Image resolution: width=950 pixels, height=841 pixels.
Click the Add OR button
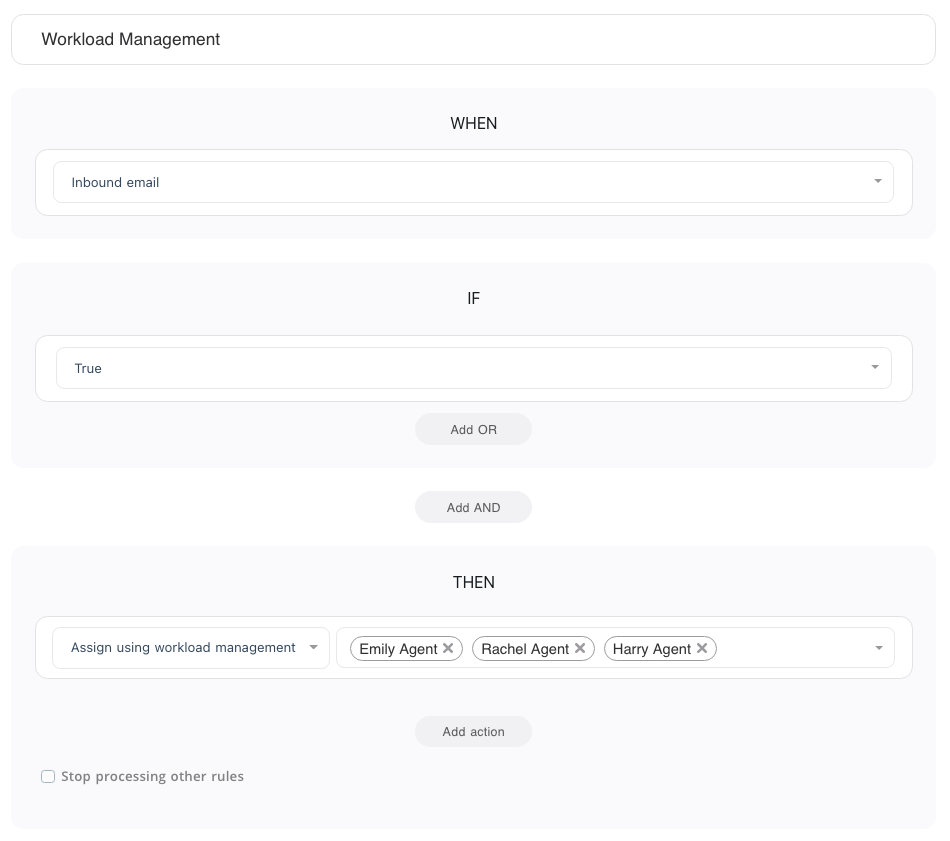coord(473,429)
